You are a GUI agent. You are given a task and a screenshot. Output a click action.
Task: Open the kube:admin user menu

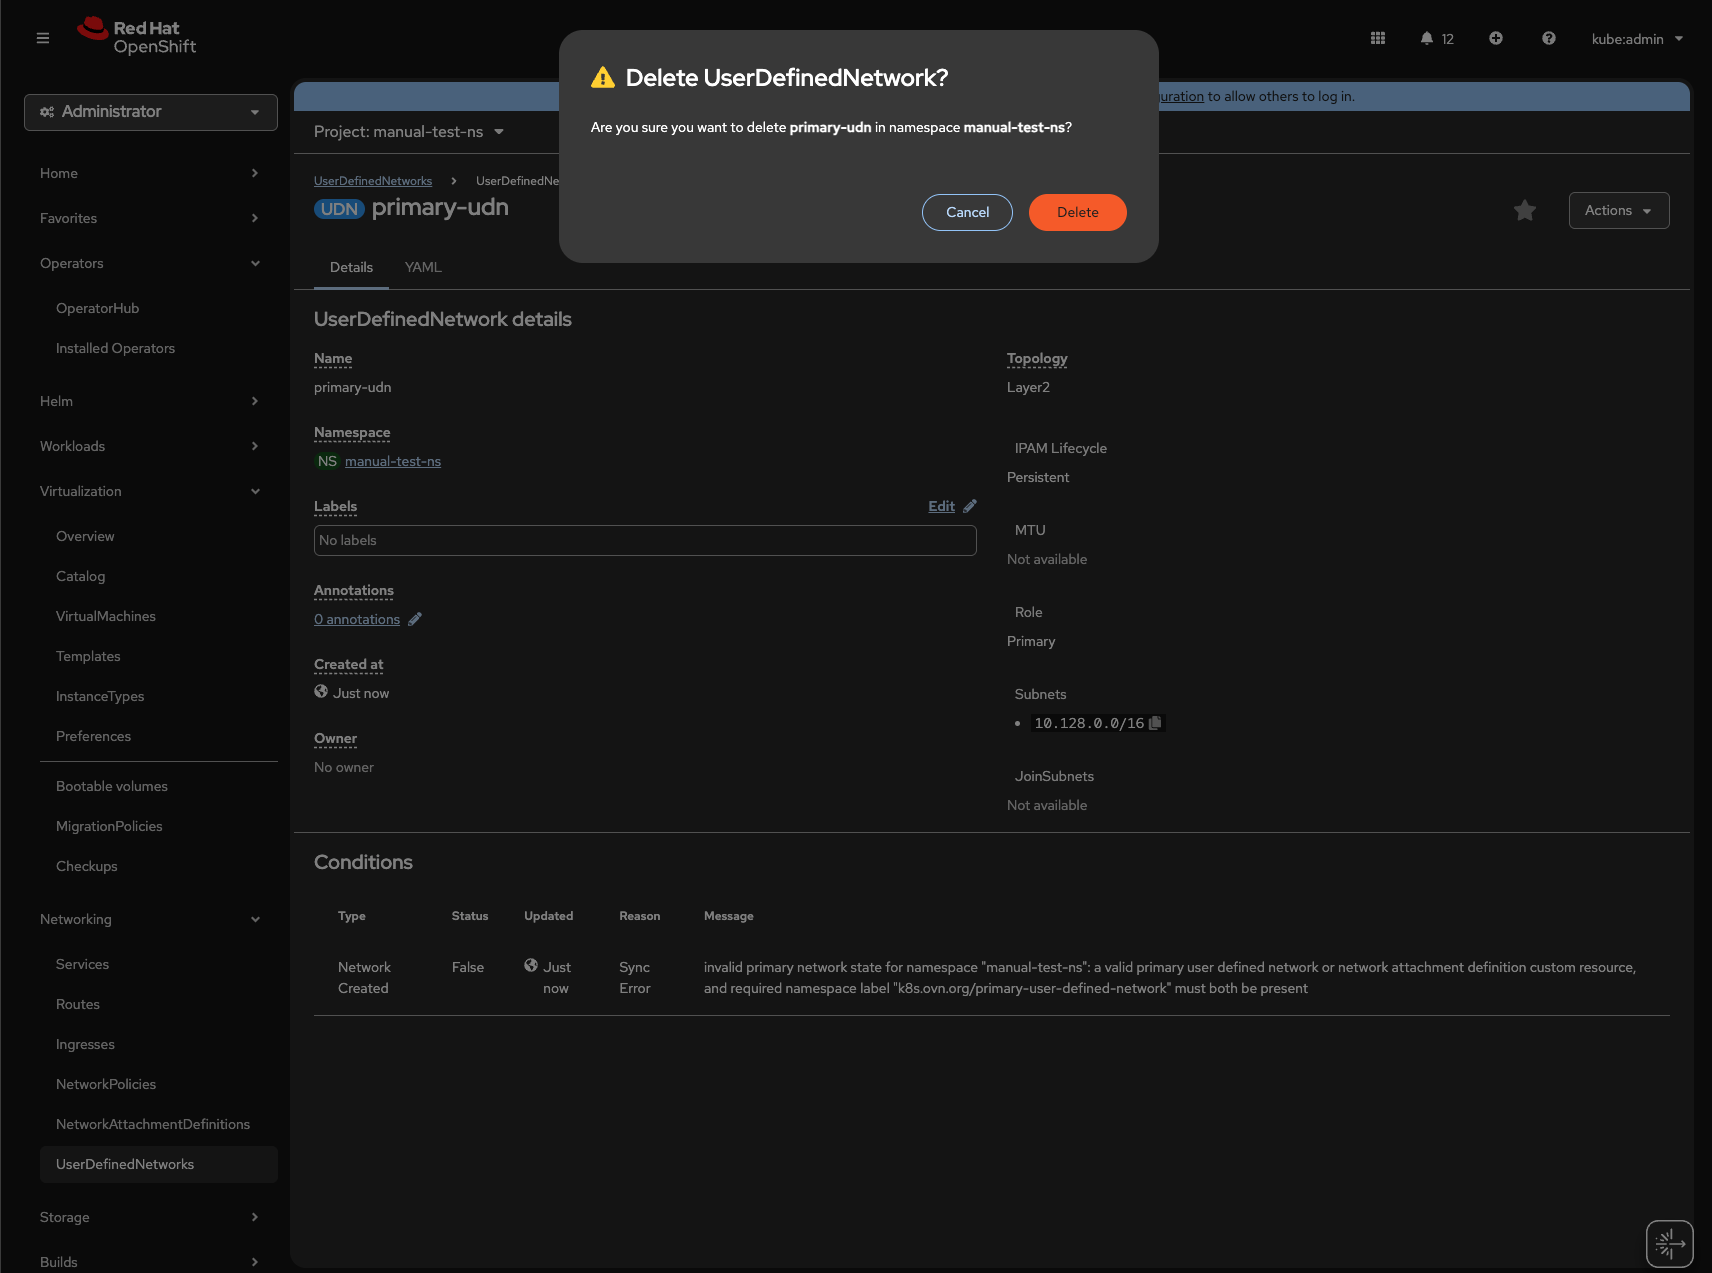point(1637,39)
